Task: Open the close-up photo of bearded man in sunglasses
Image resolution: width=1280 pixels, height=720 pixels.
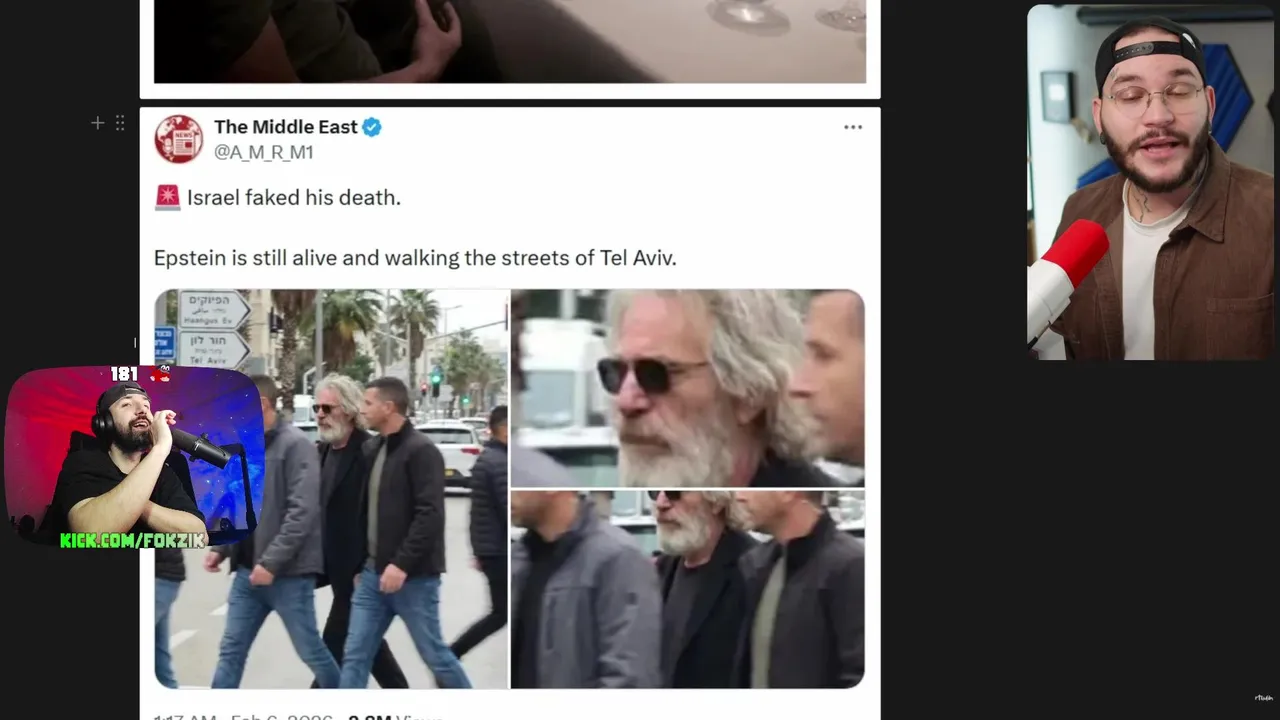Action: (688, 387)
